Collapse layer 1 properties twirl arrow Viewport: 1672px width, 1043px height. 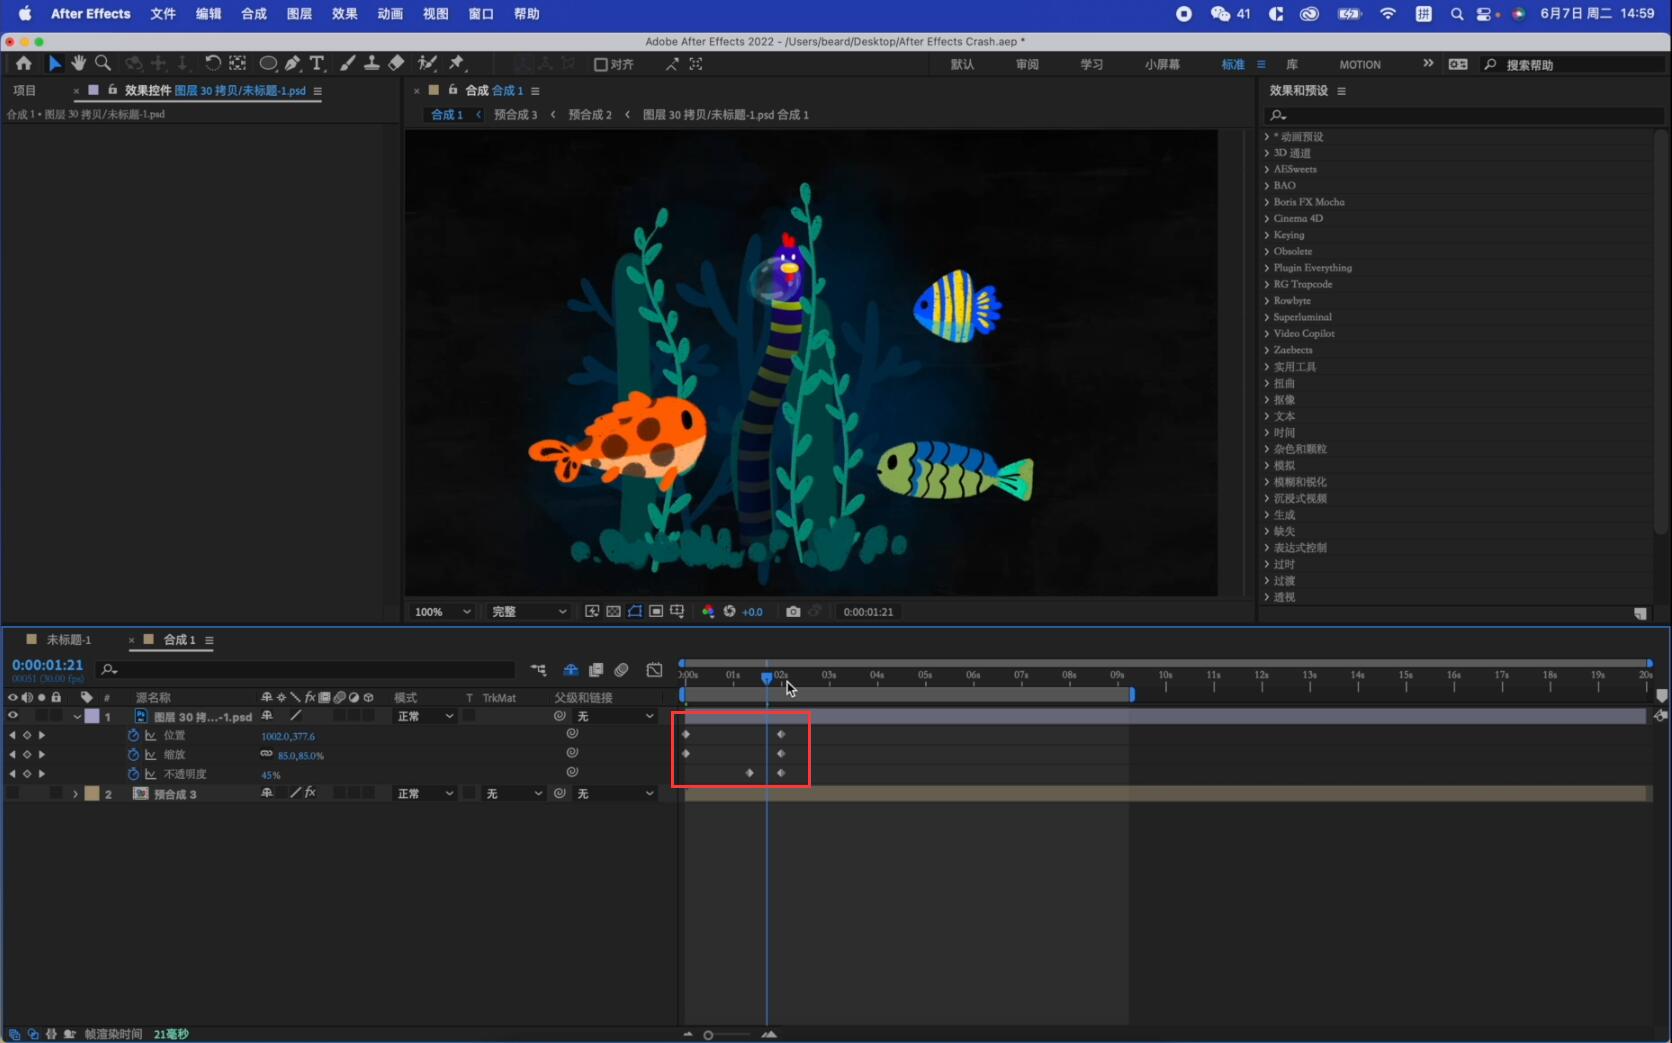[76, 716]
